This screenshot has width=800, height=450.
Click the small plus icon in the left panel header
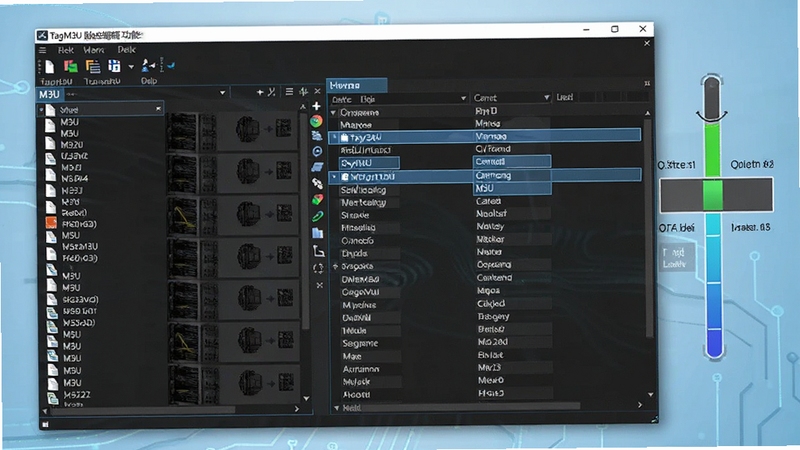tap(260, 92)
